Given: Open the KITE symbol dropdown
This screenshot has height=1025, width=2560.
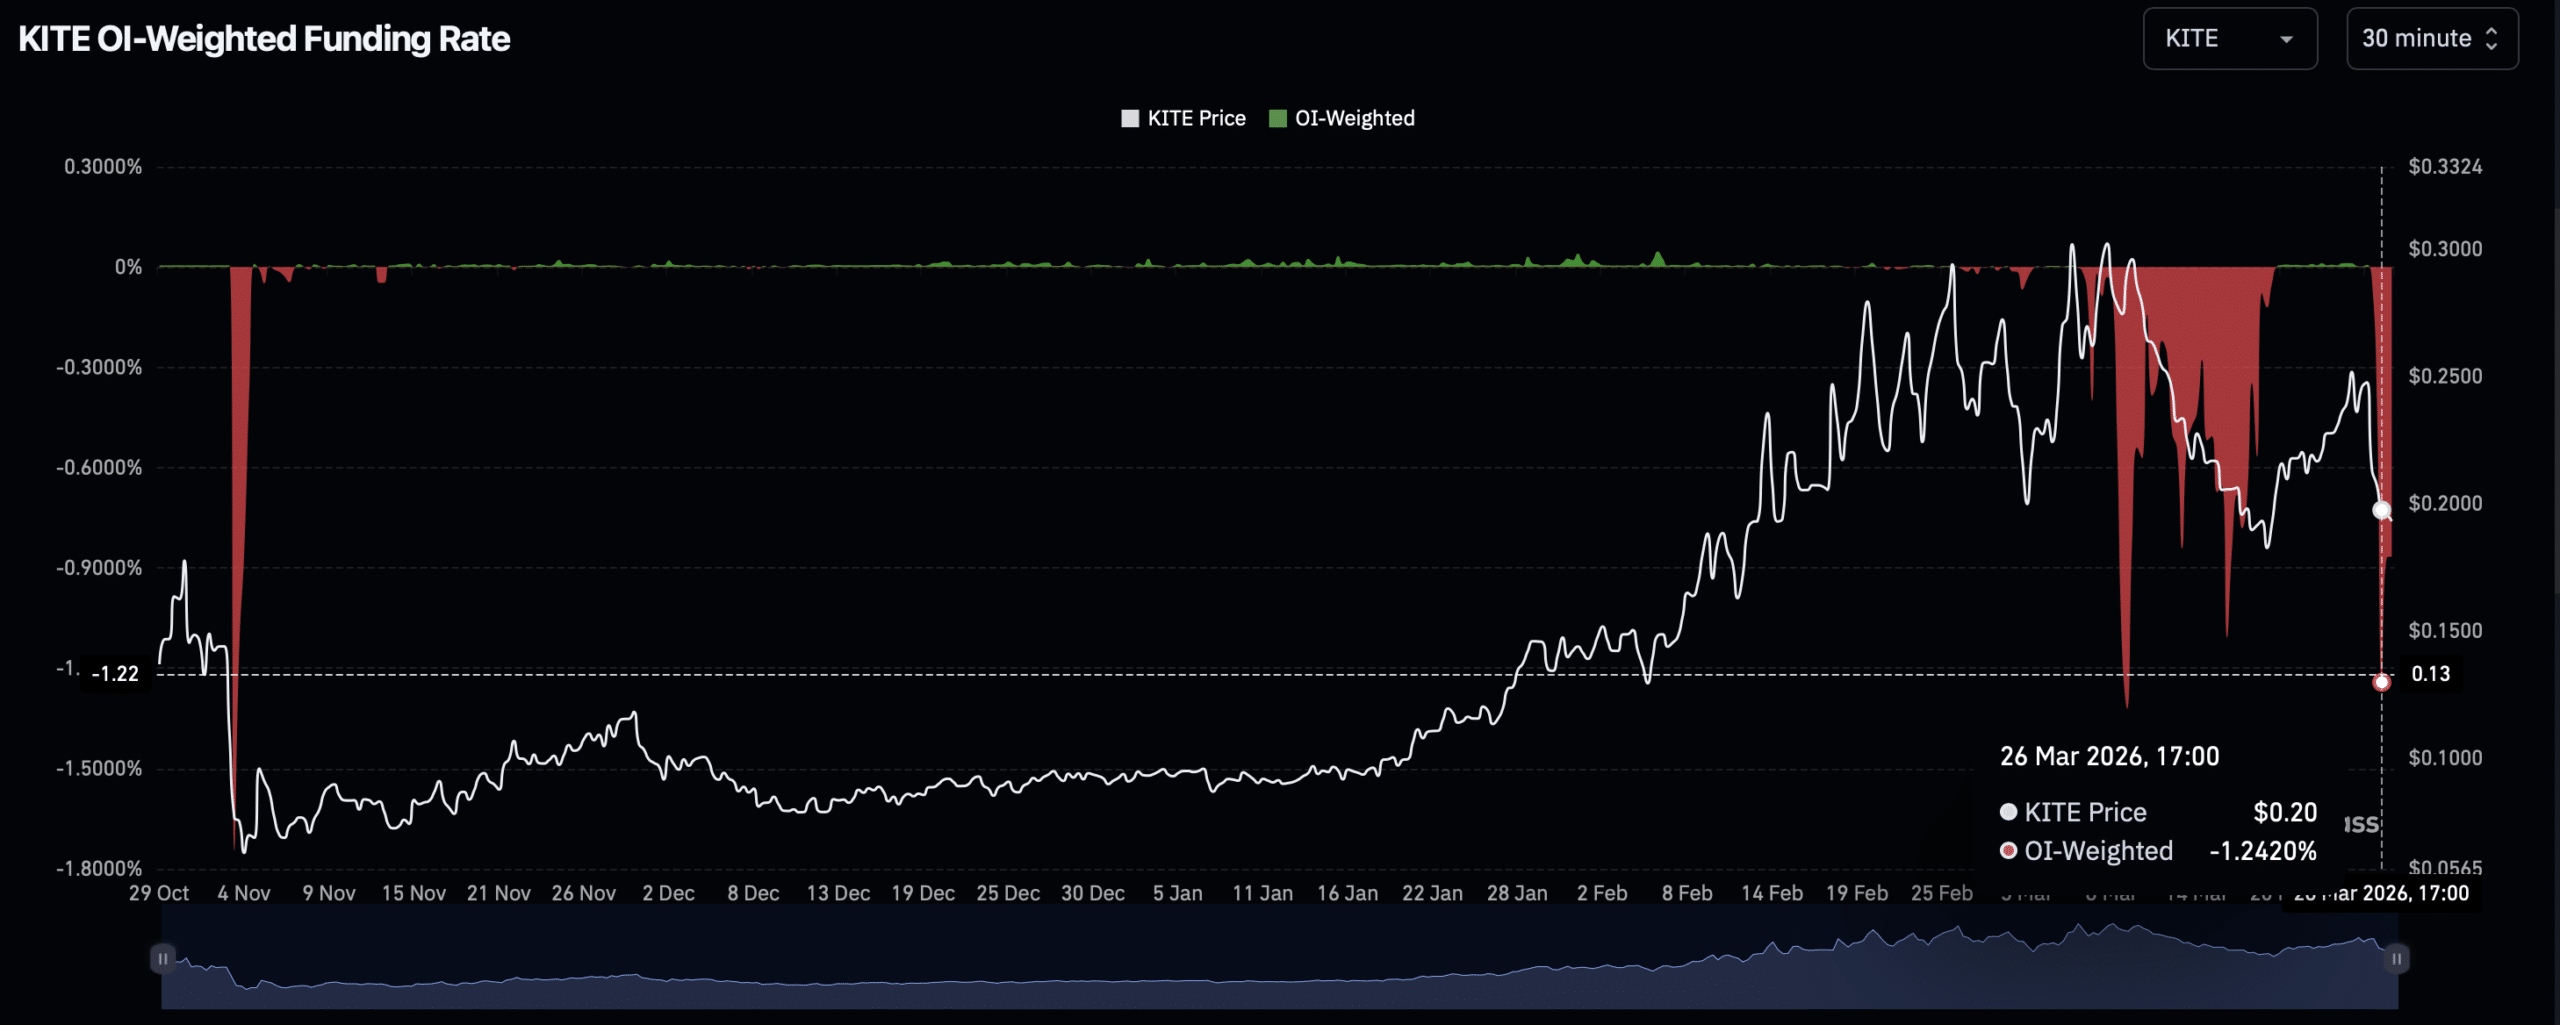Looking at the screenshot, I should 2228,39.
